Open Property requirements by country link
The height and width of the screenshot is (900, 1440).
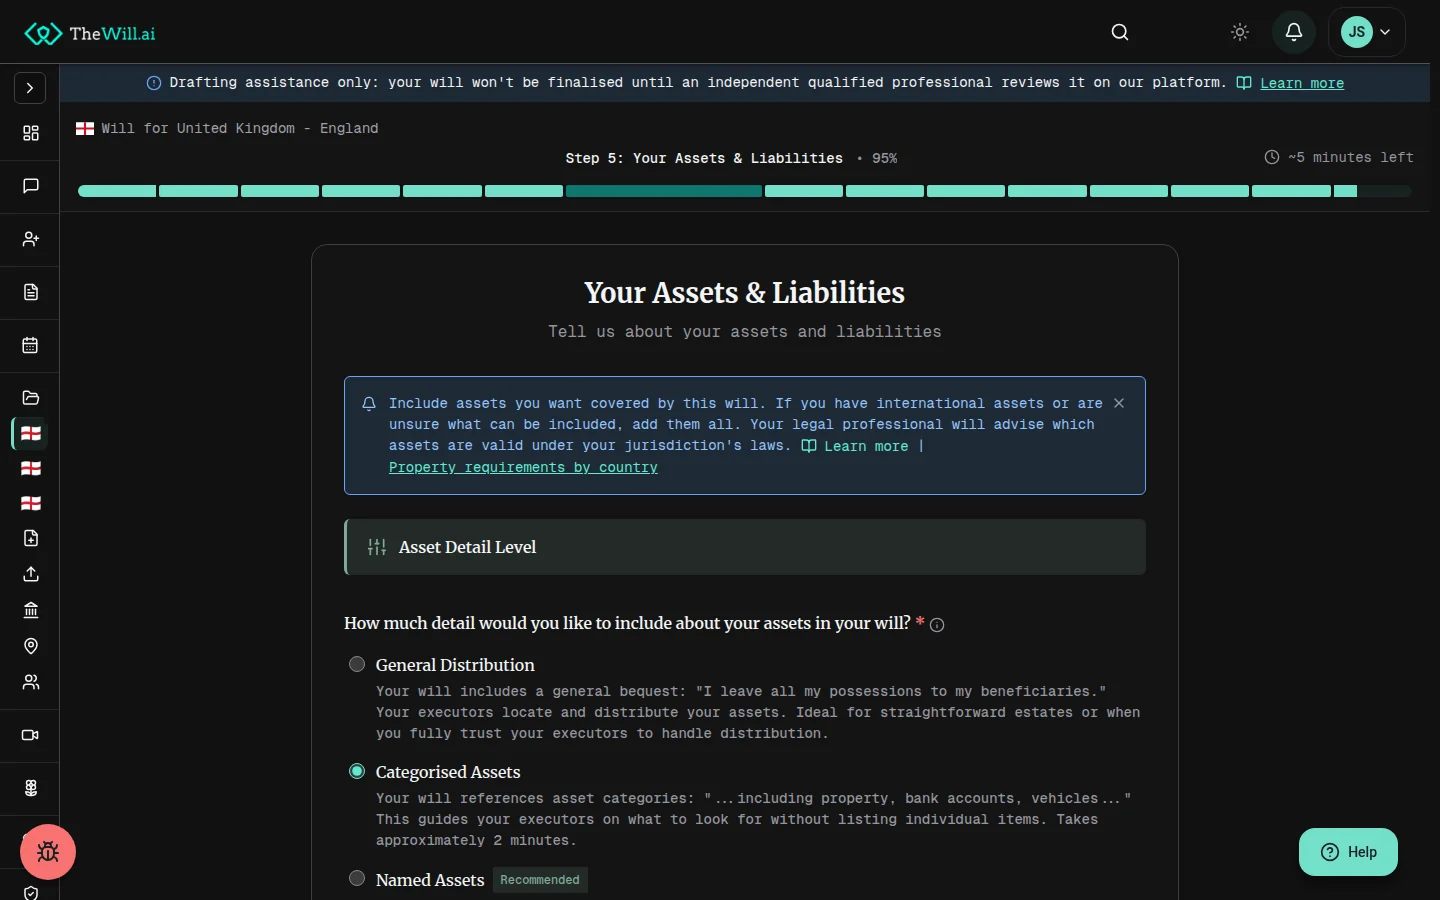point(523,467)
